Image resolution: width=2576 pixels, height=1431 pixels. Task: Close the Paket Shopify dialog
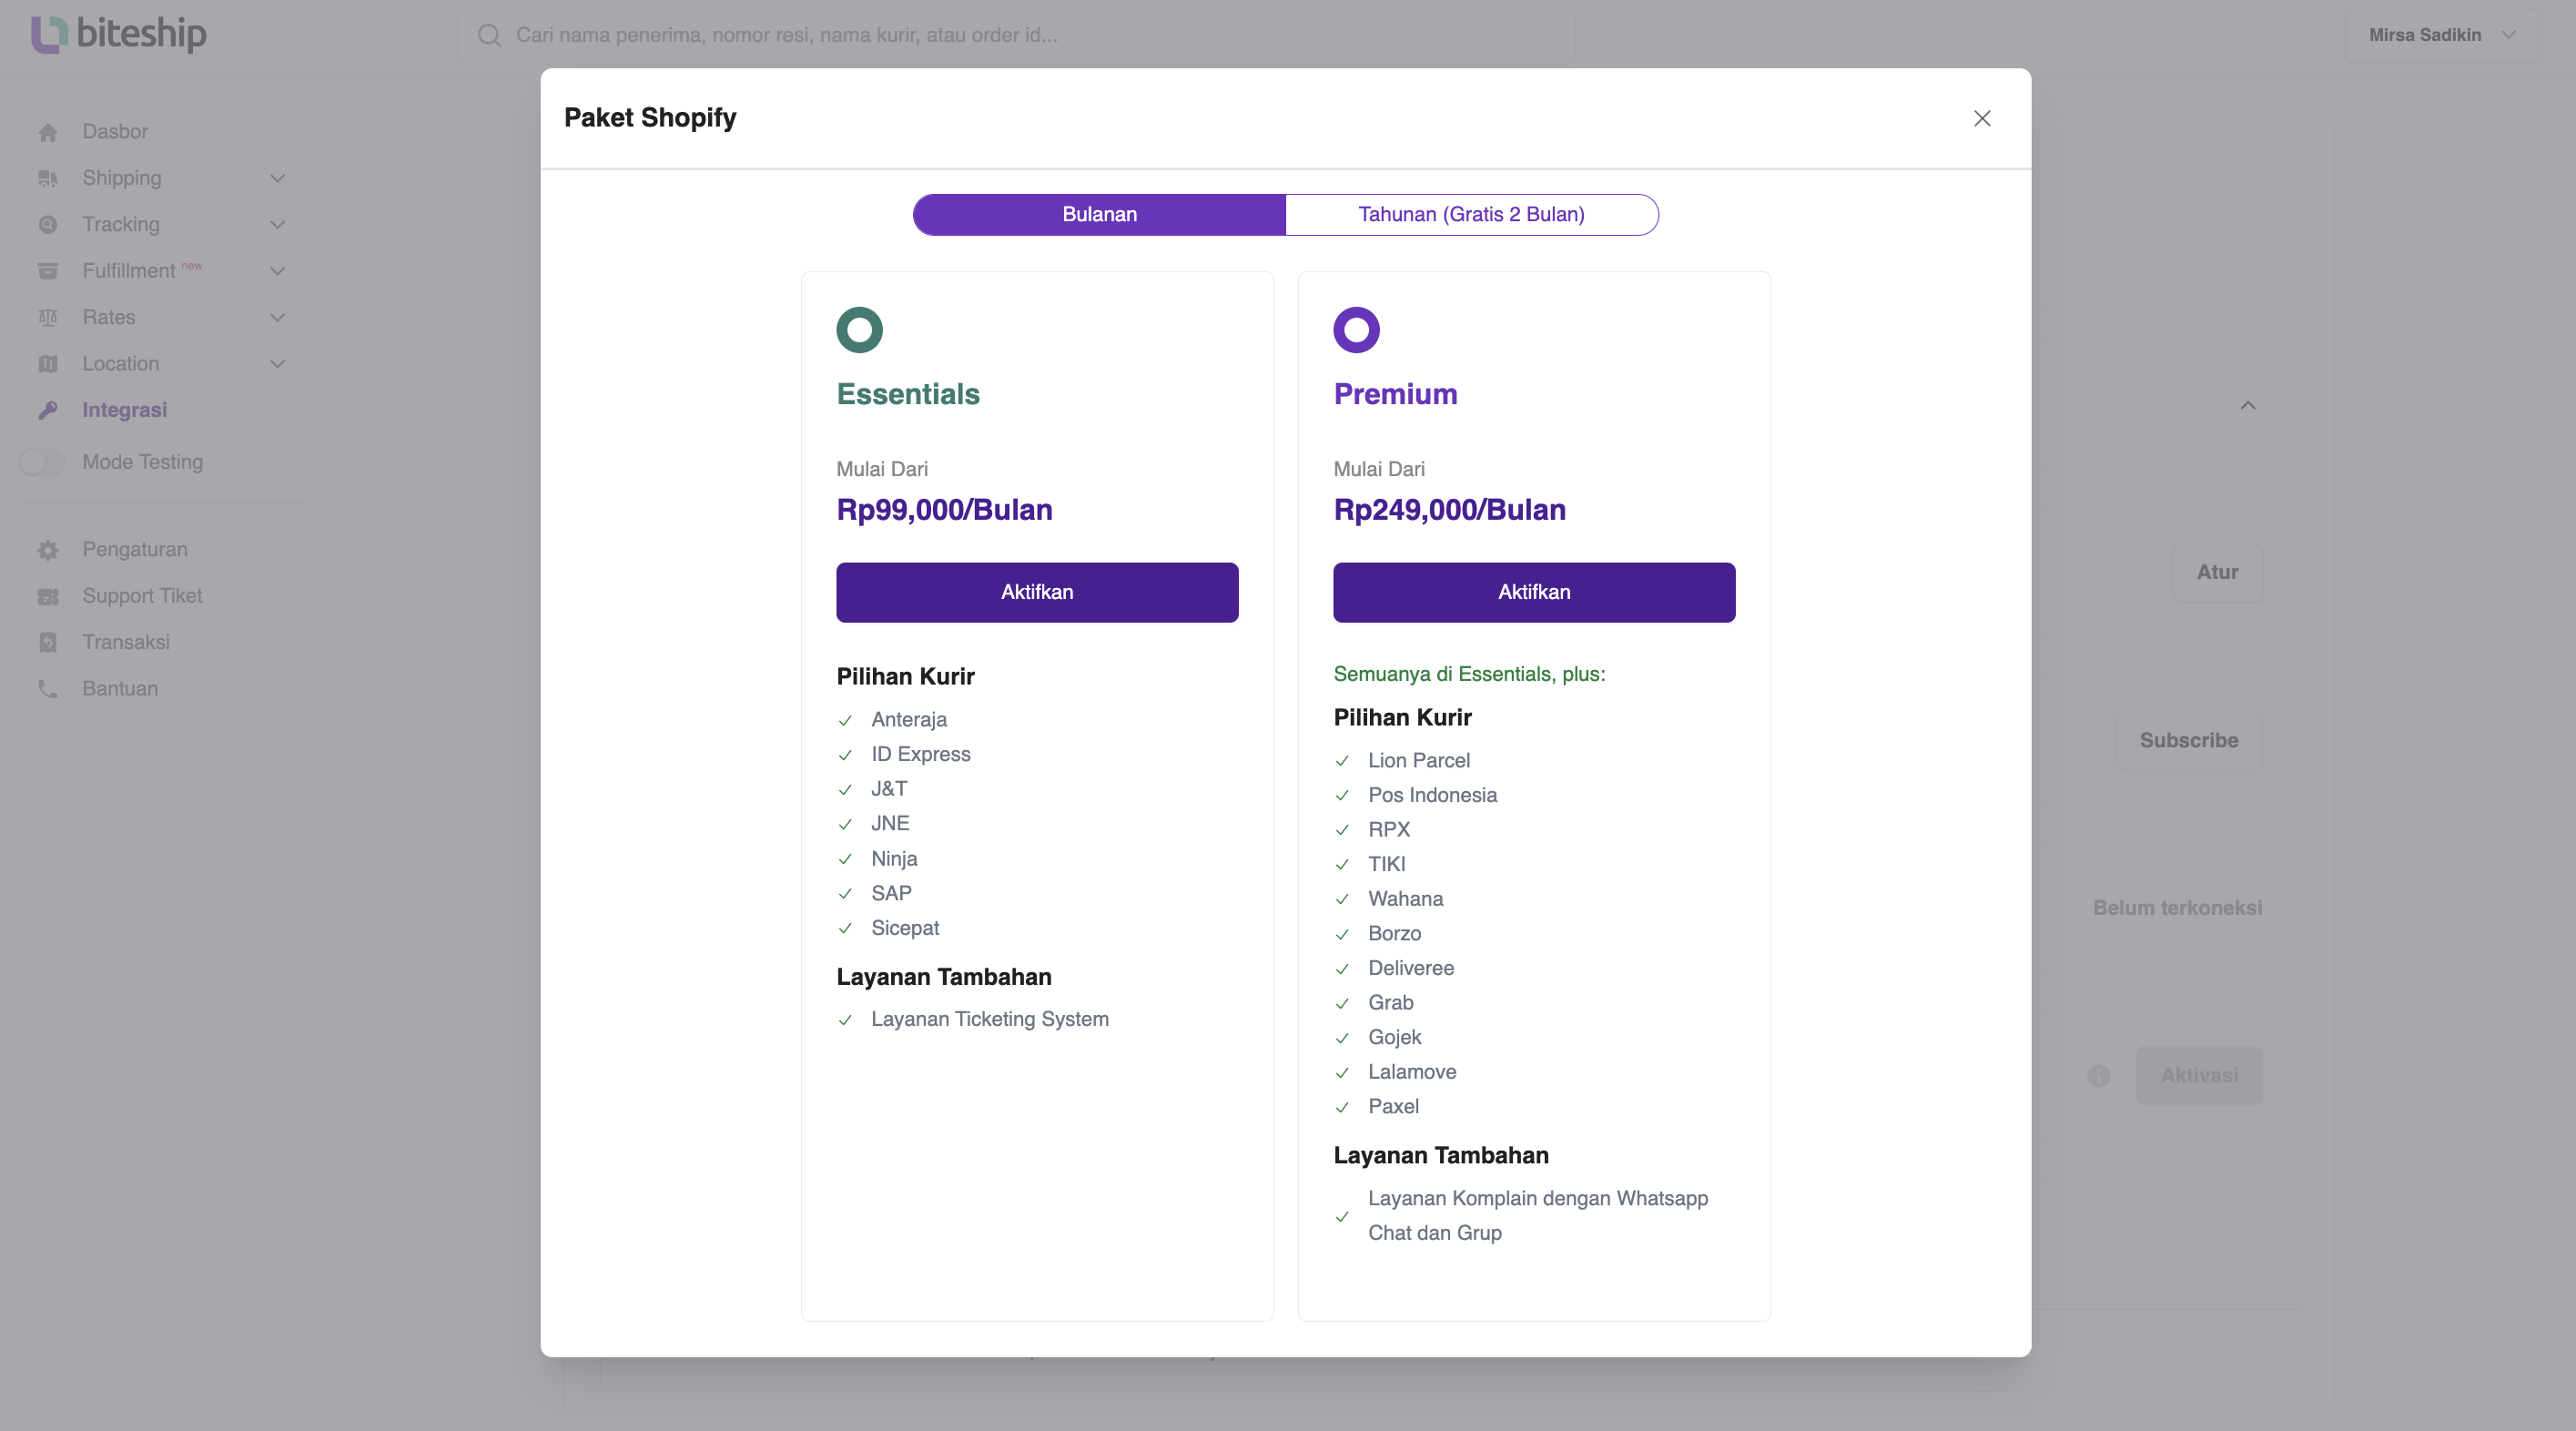pos(1982,118)
